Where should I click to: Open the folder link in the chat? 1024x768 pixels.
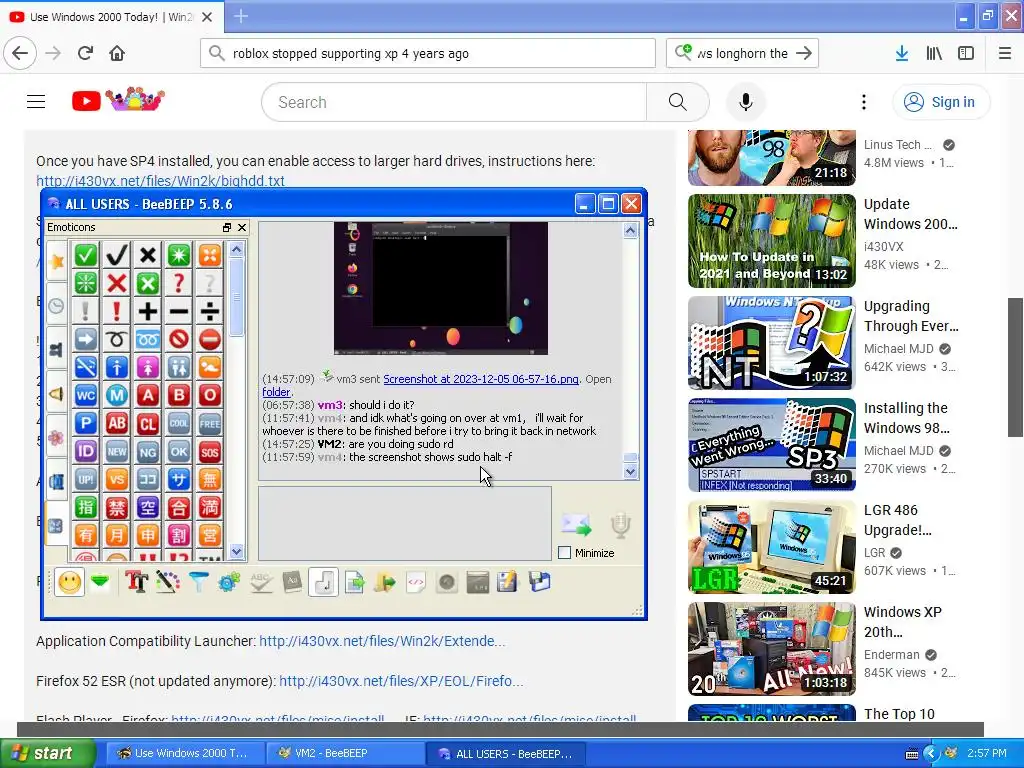click(x=276, y=392)
